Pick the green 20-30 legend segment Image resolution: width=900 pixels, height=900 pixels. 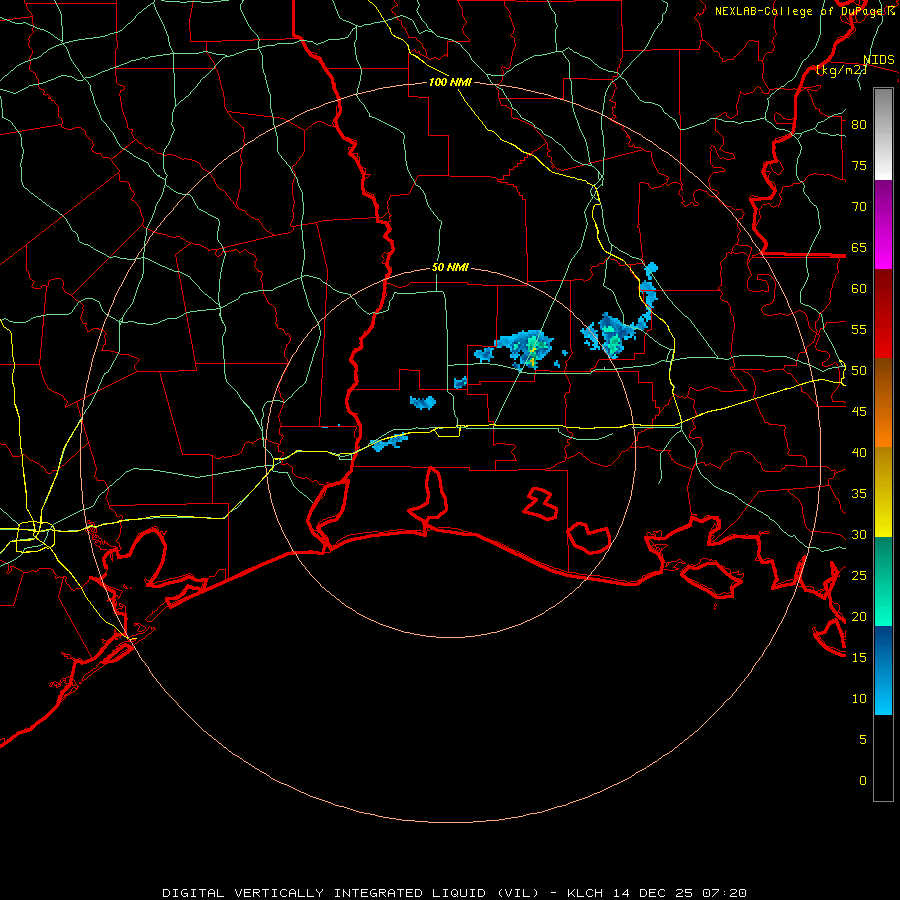click(883, 581)
